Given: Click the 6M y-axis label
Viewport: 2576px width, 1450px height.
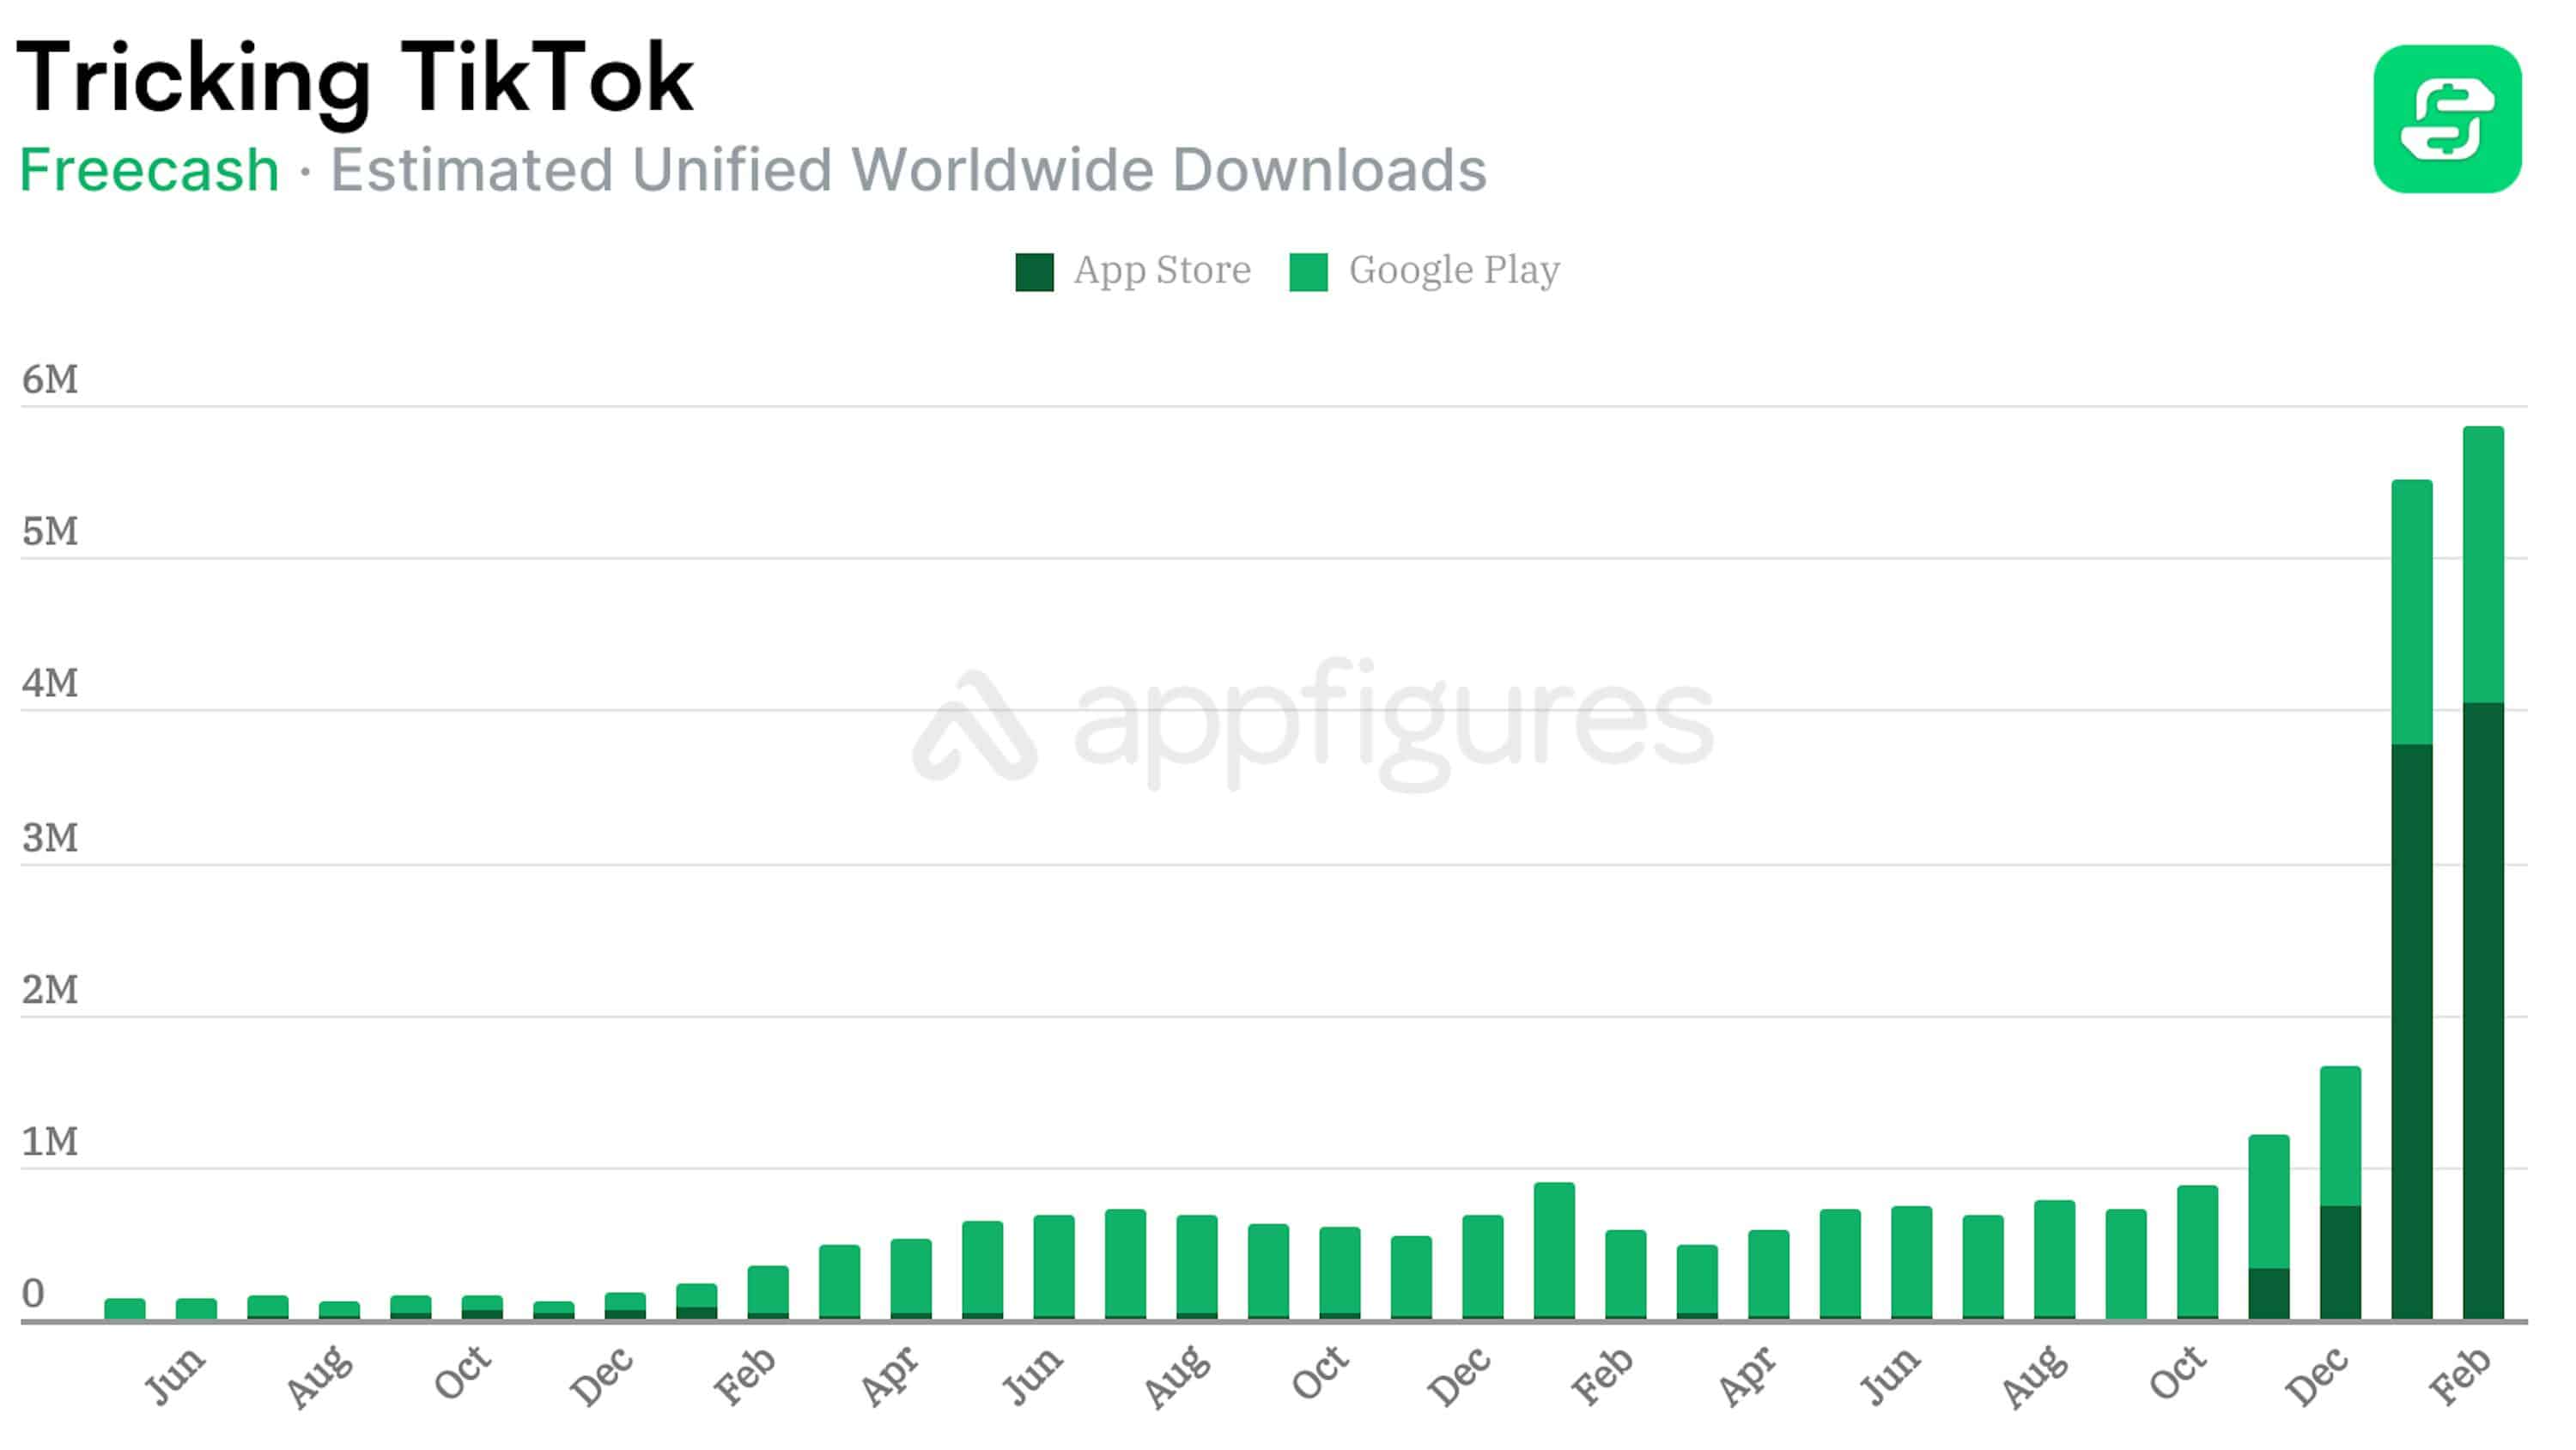Looking at the screenshot, I should click(50, 380).
